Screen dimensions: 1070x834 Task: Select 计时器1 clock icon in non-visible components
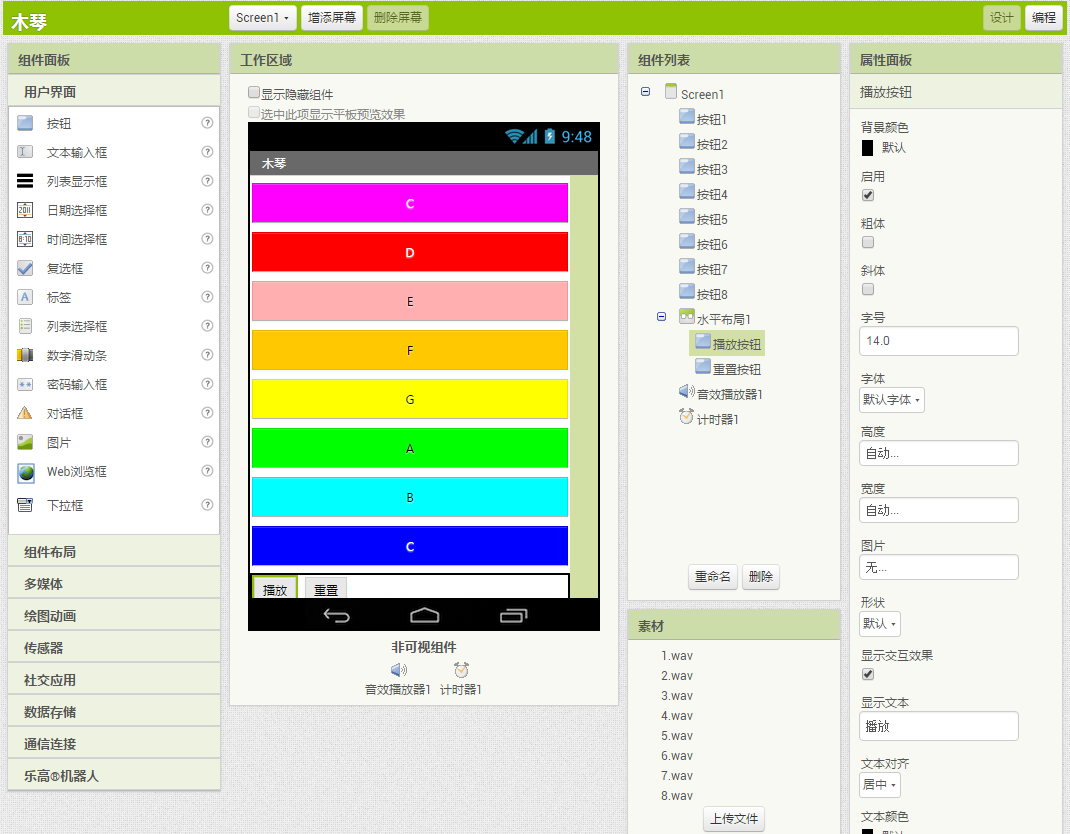point(461,670)
